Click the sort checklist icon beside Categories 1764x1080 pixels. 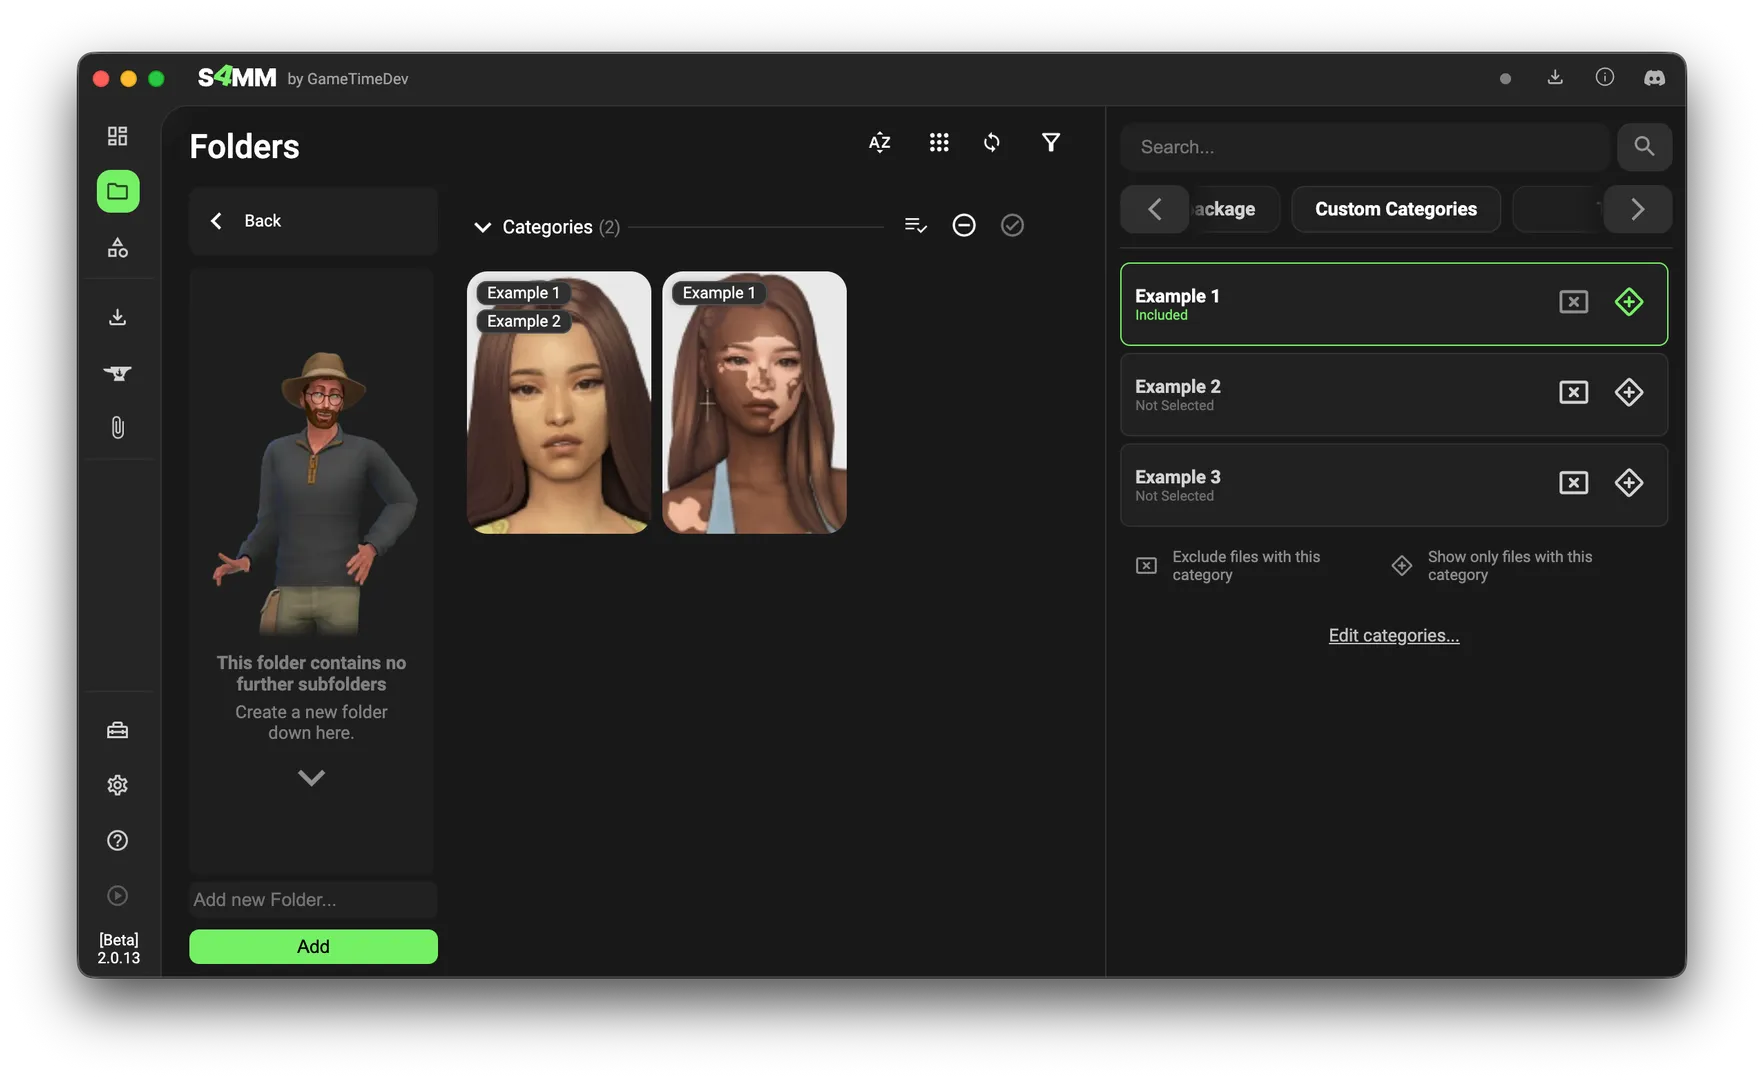[x=916, y=226]
